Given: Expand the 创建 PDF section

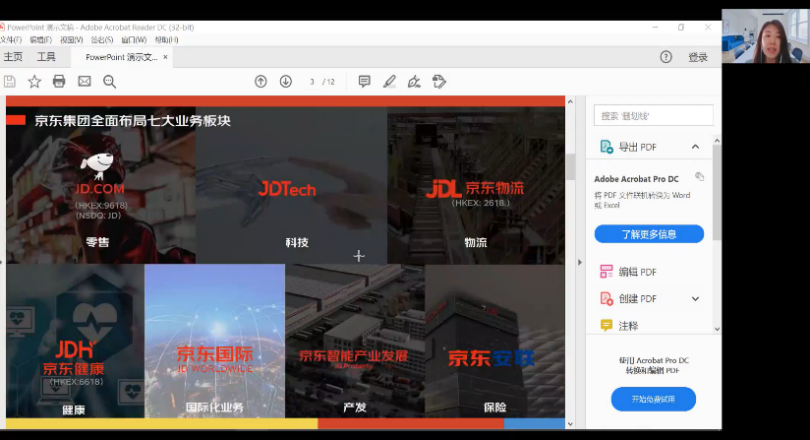Looking at the screenshot, I should coord(695,299).
